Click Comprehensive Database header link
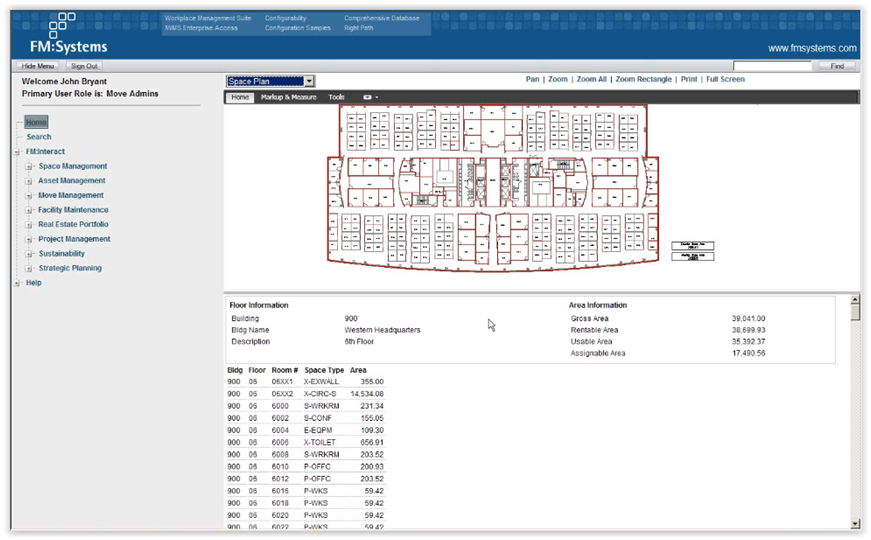The height and width of the screenshot is (540, 871). (382, 18)
